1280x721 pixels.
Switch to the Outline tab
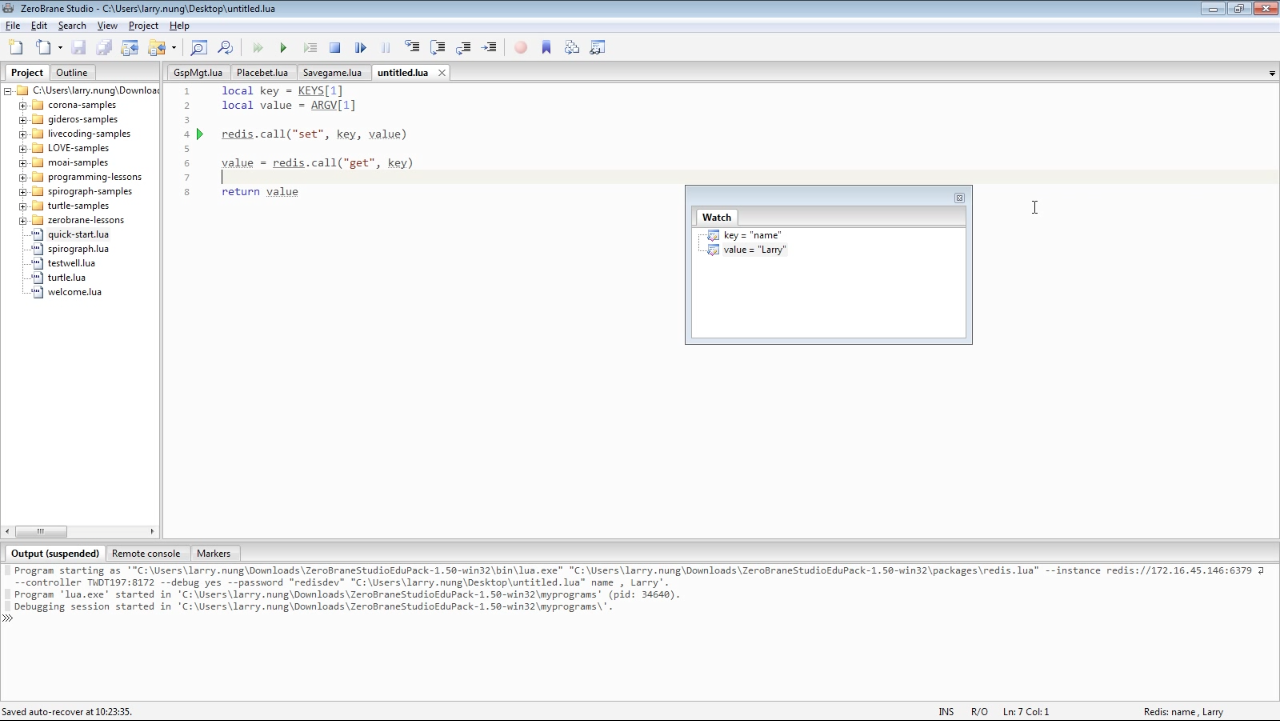71,73
